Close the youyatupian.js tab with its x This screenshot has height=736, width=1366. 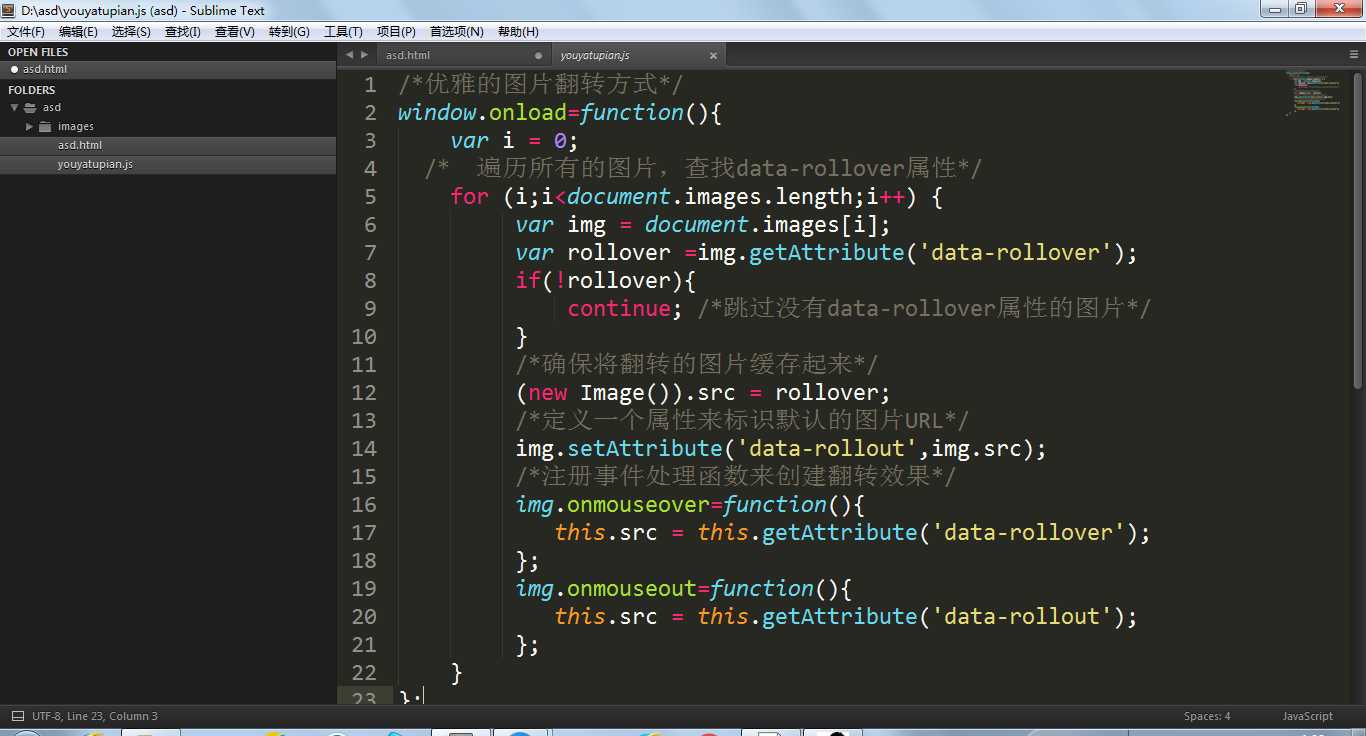(714, 55)
